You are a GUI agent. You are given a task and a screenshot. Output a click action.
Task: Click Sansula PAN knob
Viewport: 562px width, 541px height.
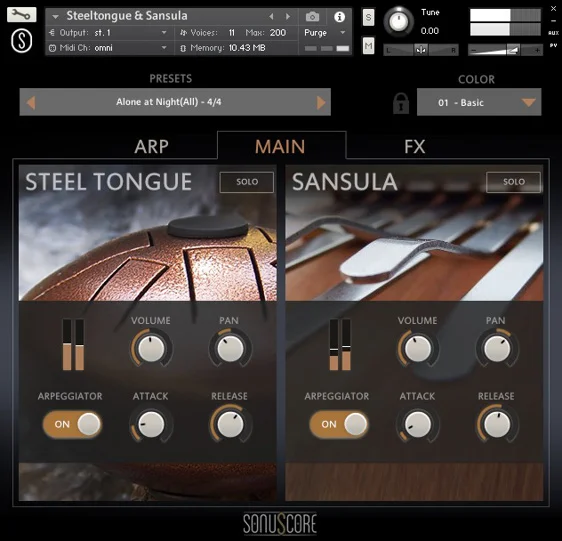(497, 348)
